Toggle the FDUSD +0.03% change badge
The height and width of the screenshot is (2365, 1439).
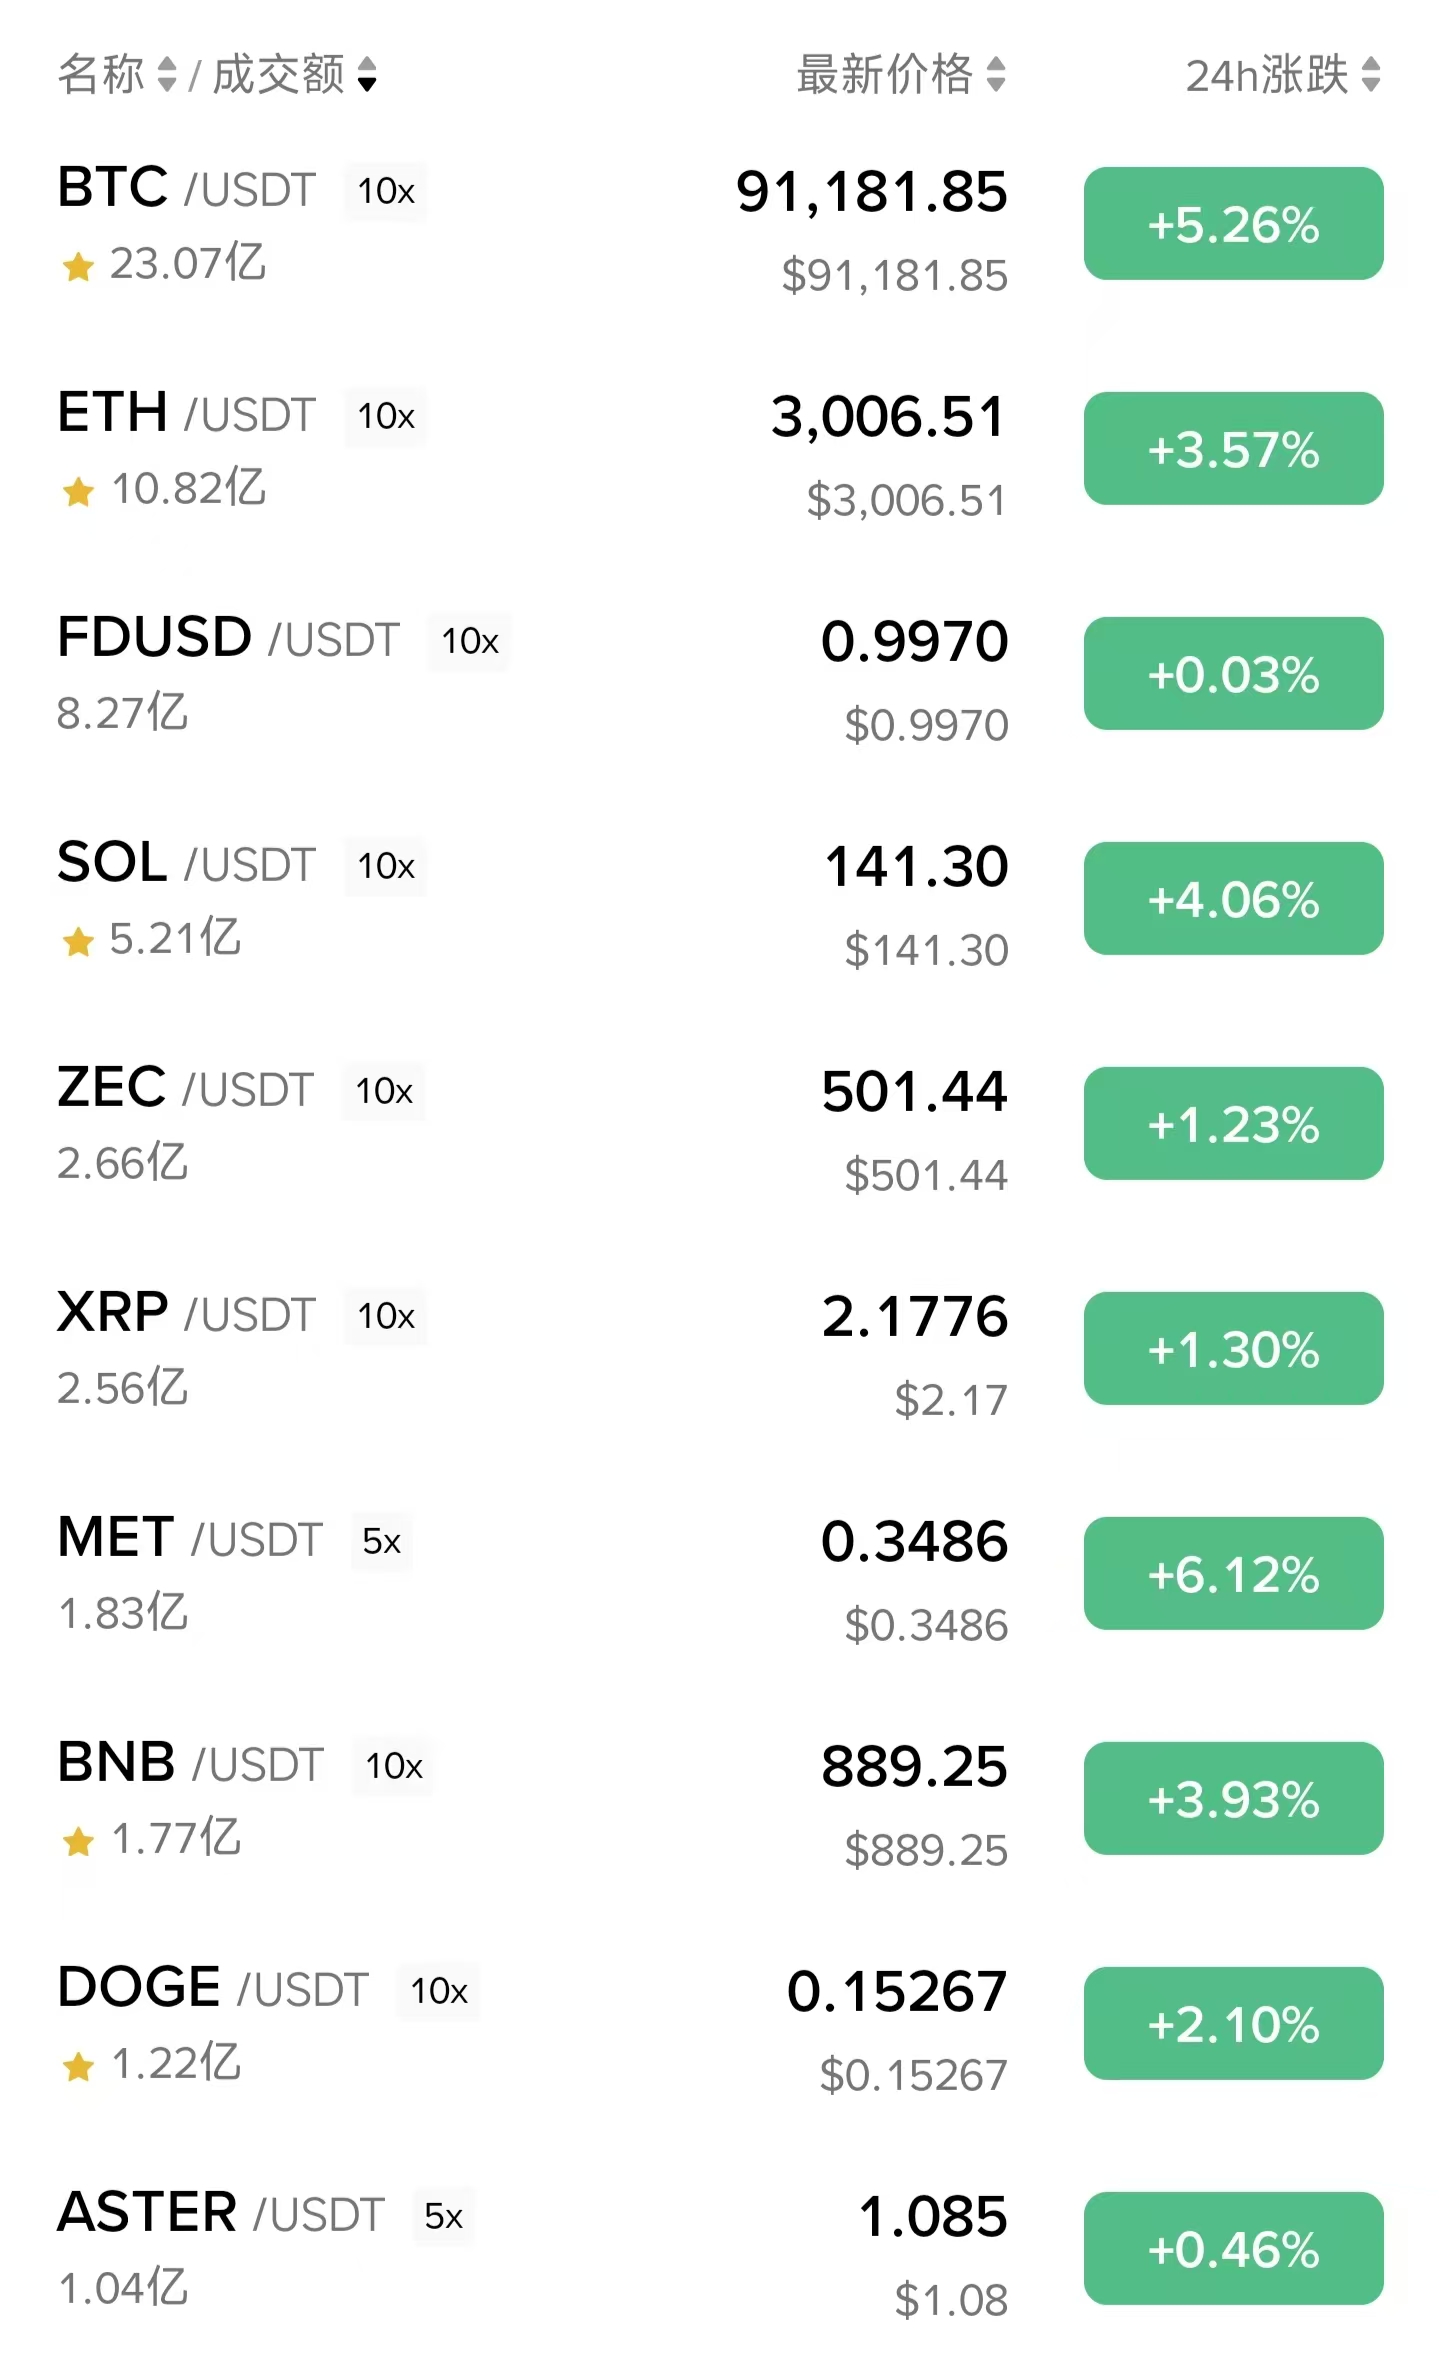tap(1233, 673)
